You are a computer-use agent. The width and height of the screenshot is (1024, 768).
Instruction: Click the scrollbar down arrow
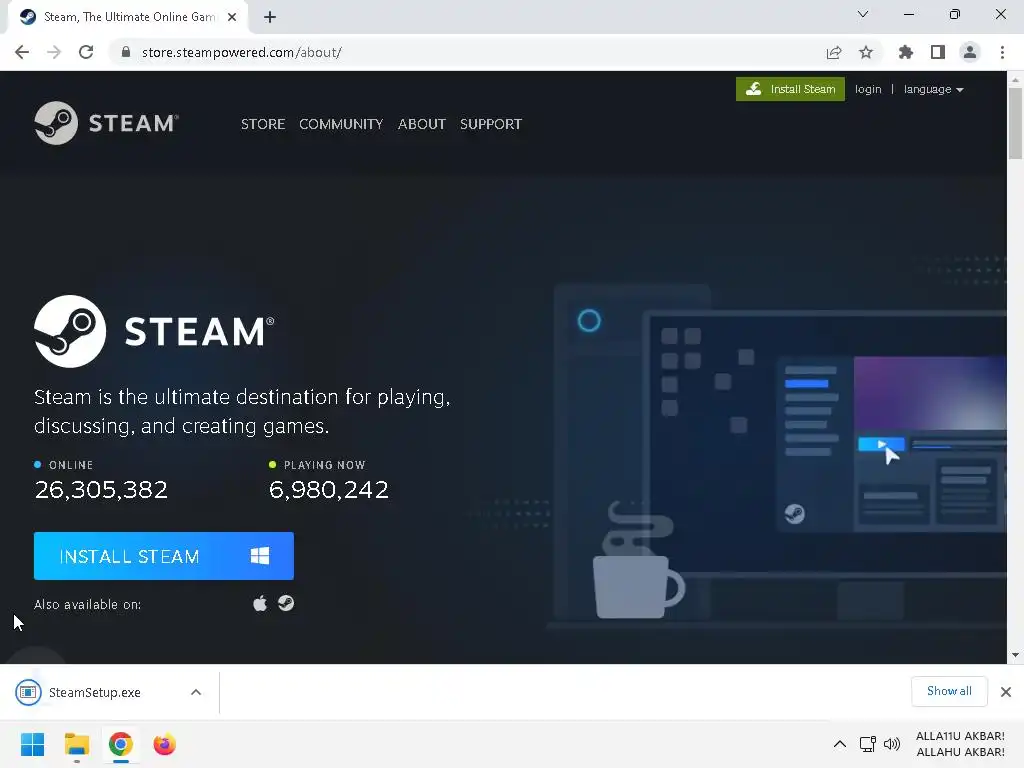pos(1015,655)
